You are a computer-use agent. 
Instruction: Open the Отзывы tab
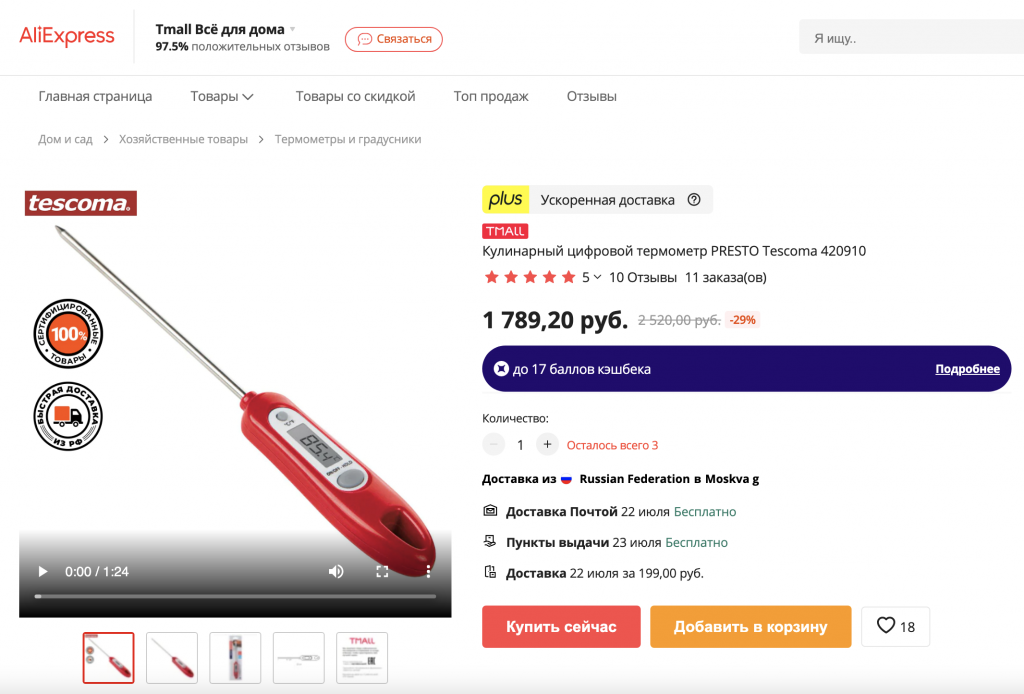pyautogui.click(x=592, y=97)
